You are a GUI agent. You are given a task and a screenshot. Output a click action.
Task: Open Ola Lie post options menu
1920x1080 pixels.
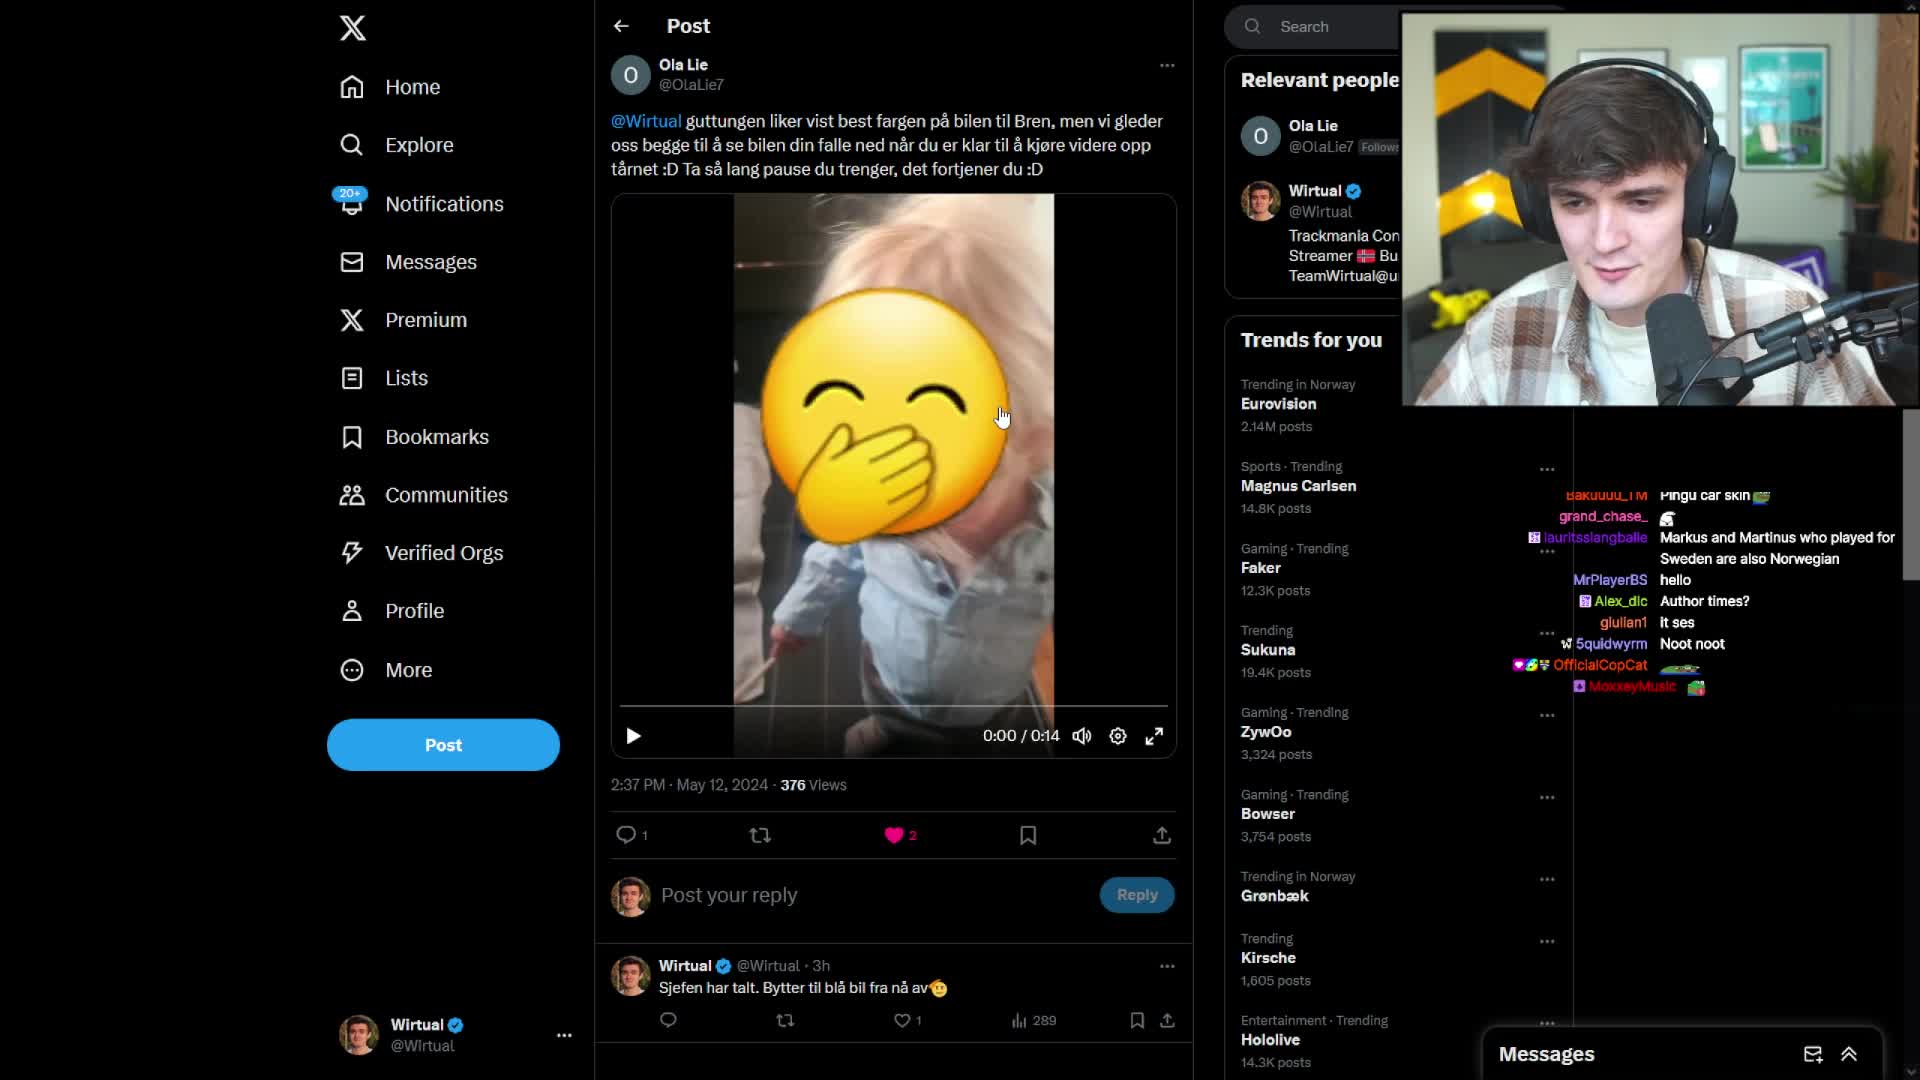pos(1167,65)
